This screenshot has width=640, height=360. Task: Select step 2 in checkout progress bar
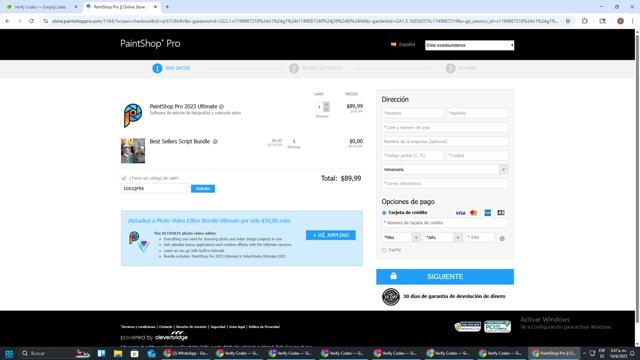[316, 68]
